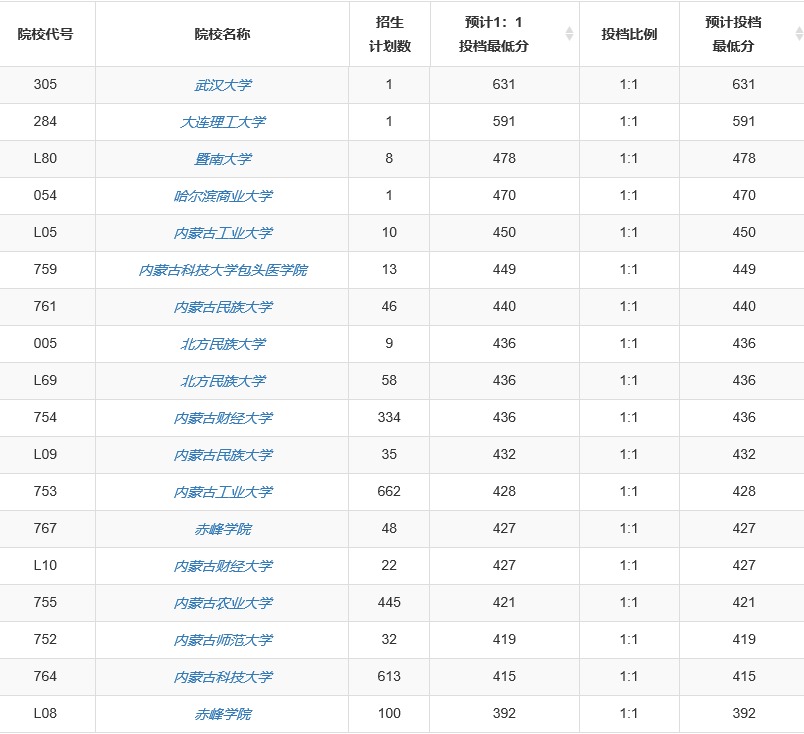
Task: Select 内蒙古民族大学 link in row 761
Action: pyautogui.click(x=222, y=307)
